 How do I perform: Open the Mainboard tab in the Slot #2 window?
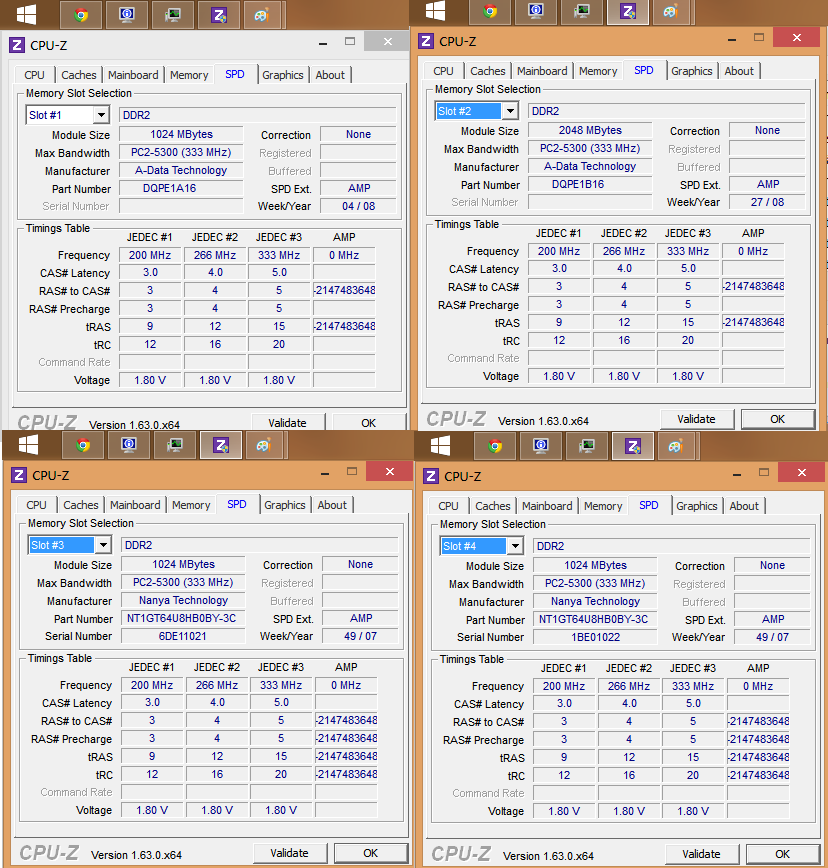tap(542, 71)
